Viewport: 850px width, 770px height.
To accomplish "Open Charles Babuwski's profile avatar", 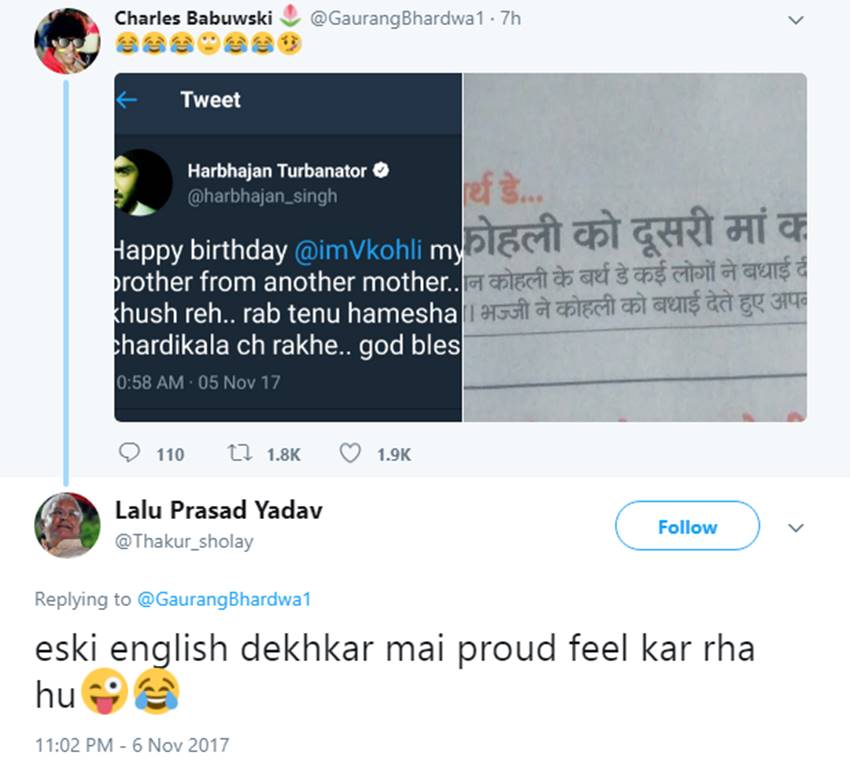I will [67, 41].
